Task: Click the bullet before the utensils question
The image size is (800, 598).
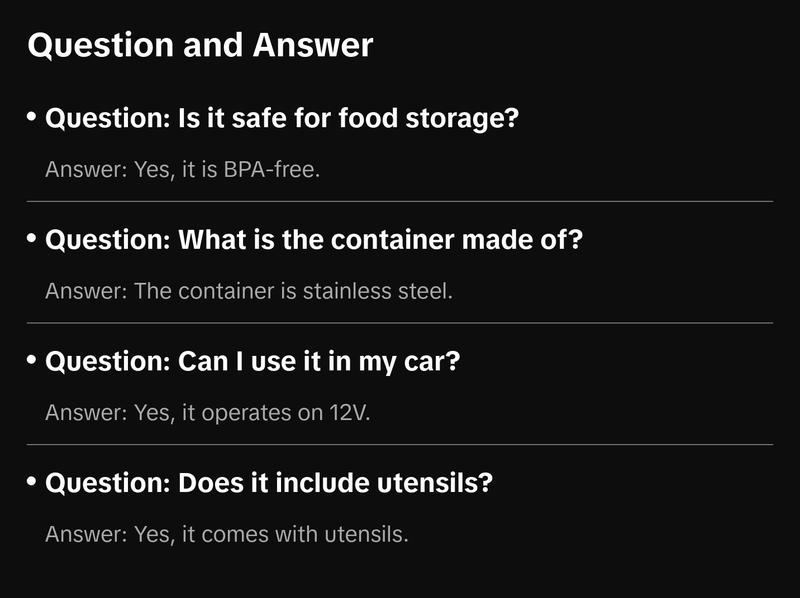Action: 32,482
